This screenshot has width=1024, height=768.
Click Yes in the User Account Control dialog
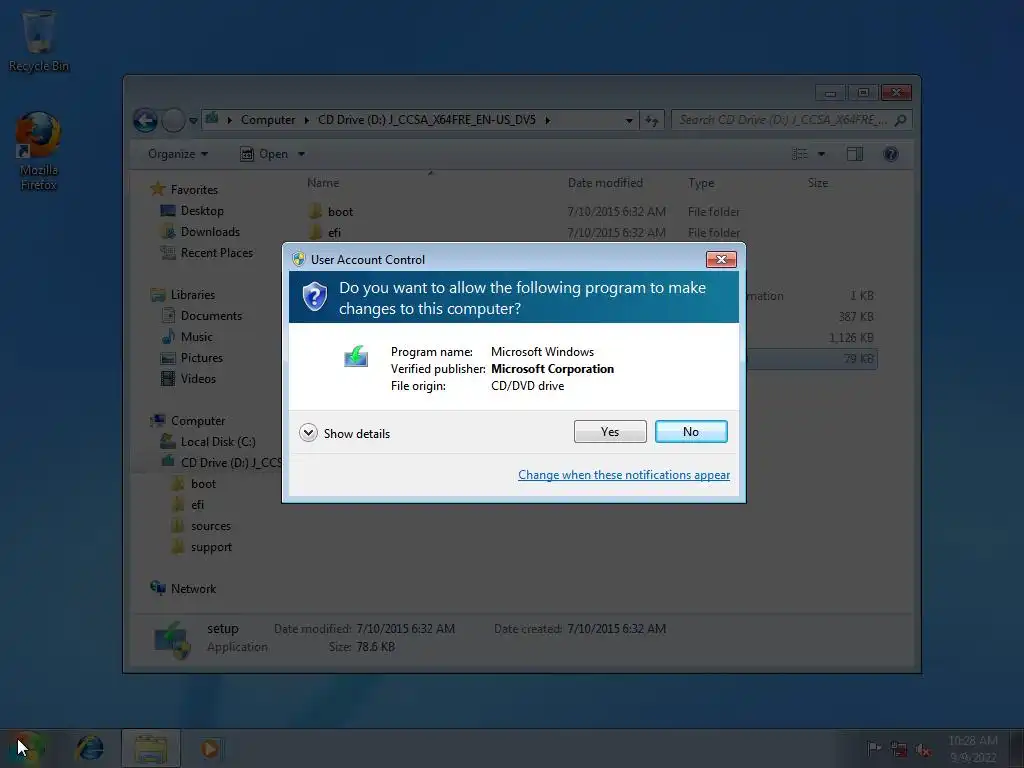click(610, 432)
